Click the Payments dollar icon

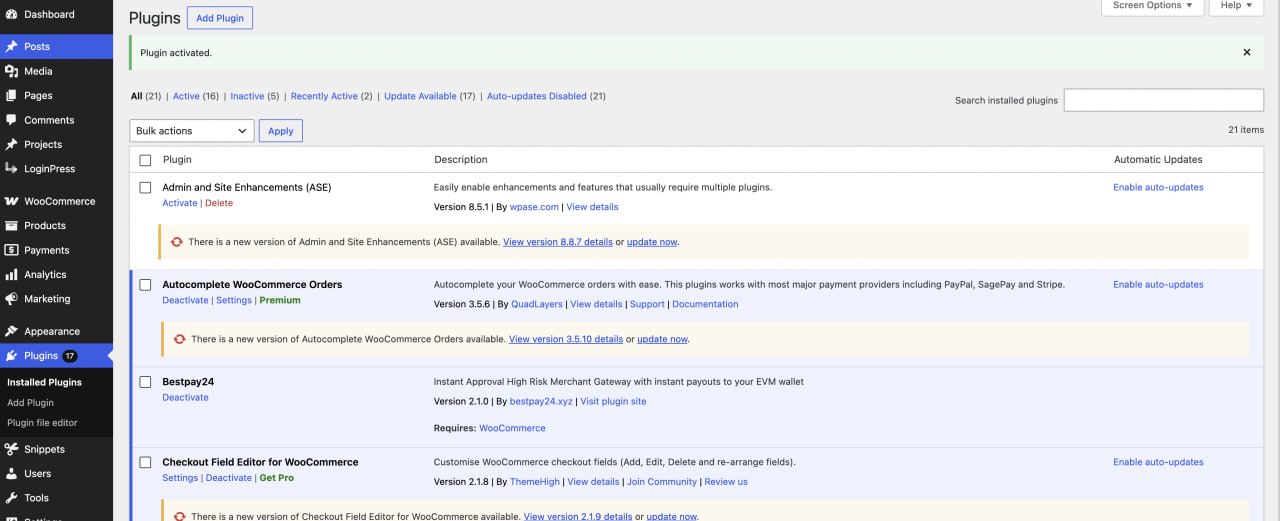[x=11, y=250]
